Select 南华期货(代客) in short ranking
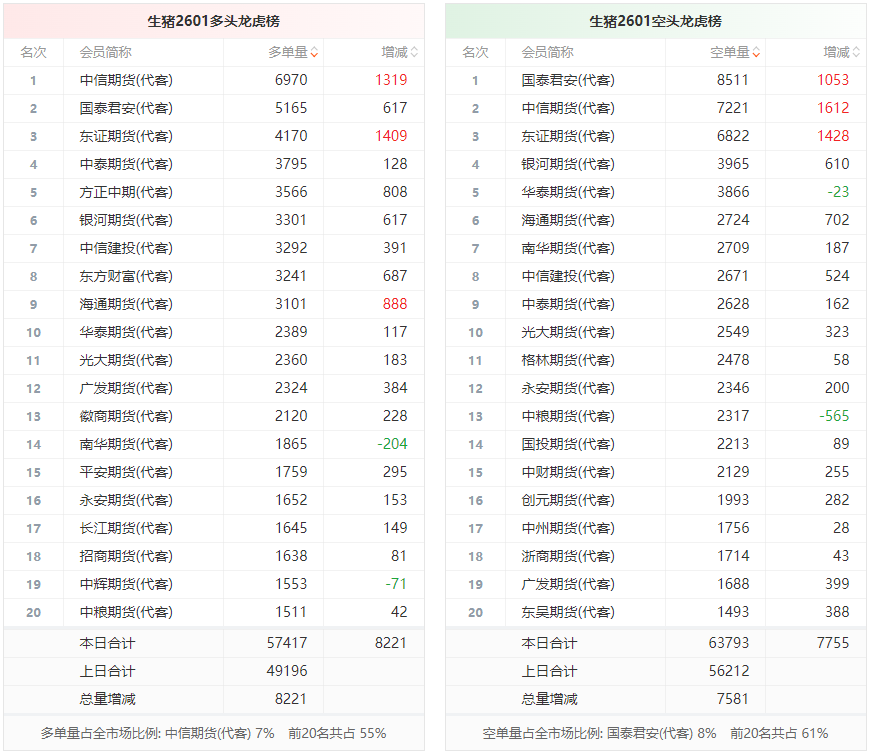The width and height of the screenshot is (870, 755). [x=568, y=249]
